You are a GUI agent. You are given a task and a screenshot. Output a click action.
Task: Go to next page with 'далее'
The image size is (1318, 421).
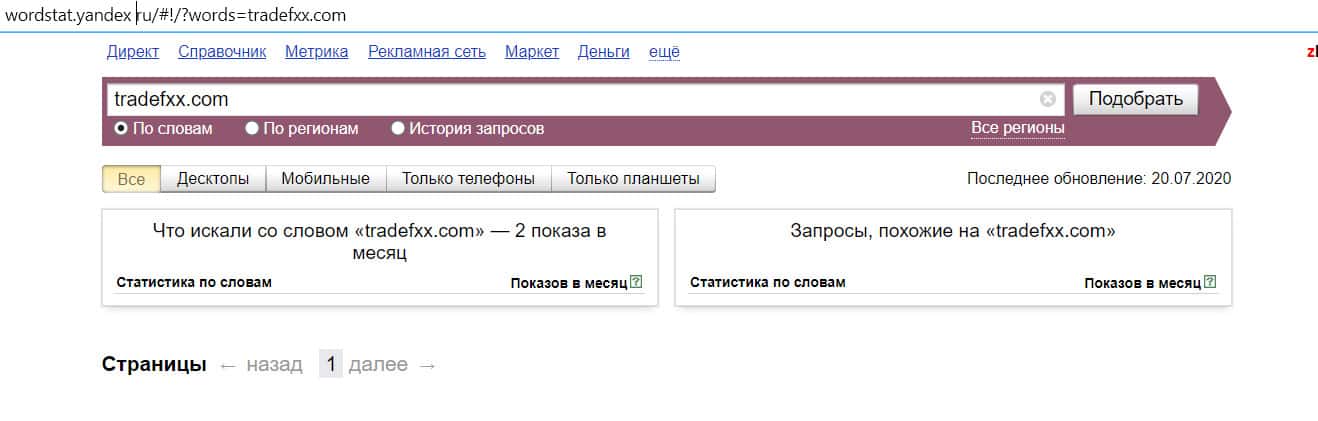pos(378,365)
